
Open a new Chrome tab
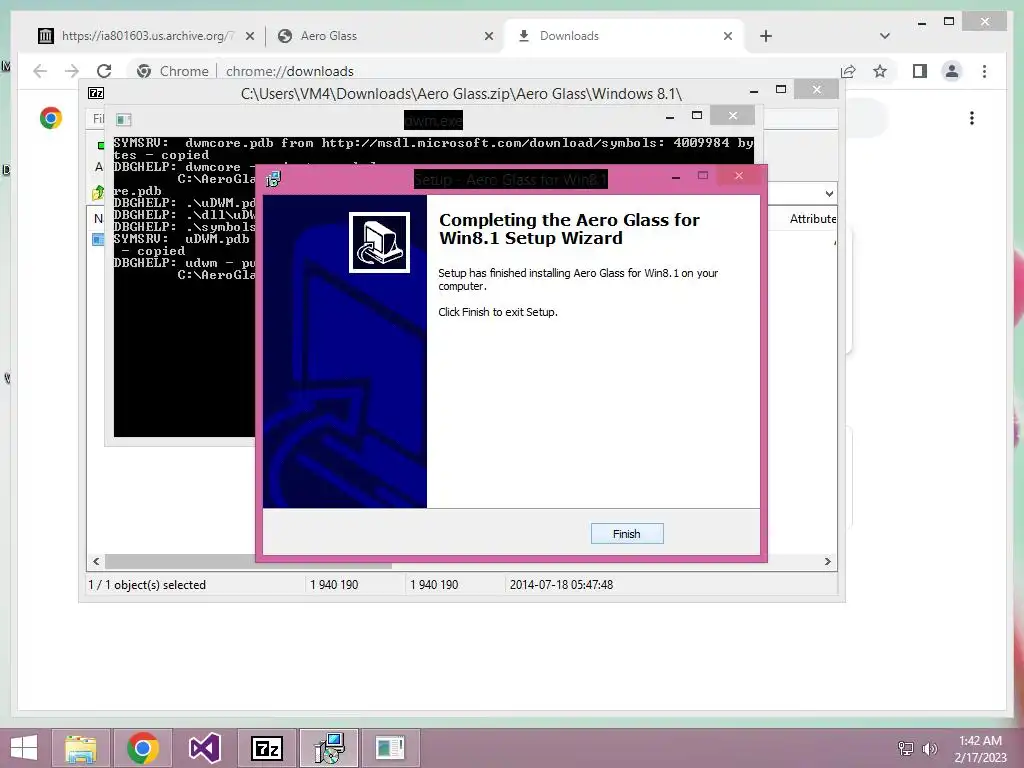pyautogui.click(x=766, y=36)
